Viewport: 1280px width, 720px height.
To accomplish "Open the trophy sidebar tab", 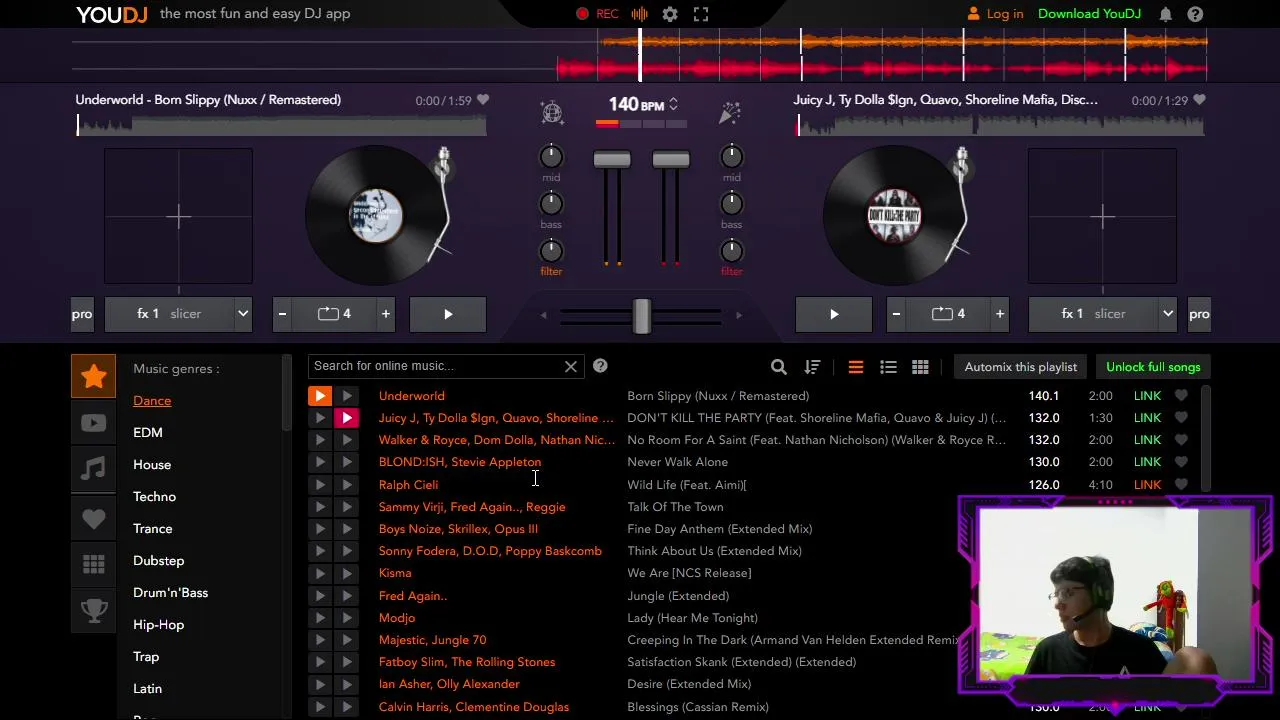I will click(94, 611).
